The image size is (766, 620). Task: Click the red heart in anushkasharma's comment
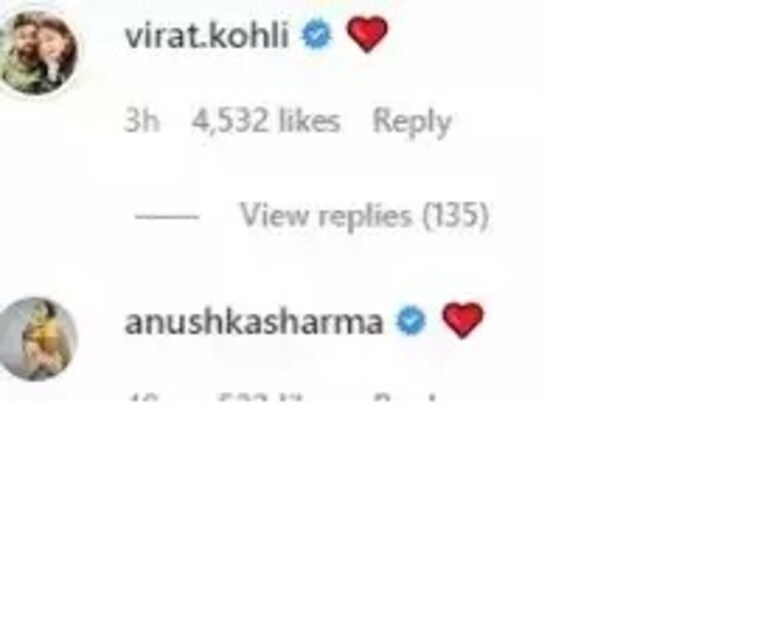(x=463, y=320)
